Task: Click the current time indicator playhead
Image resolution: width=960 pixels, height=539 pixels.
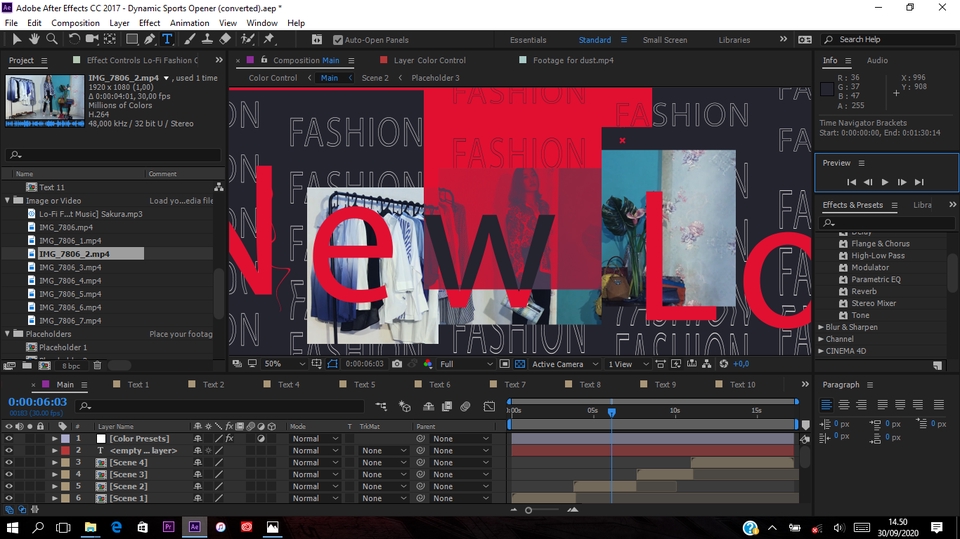Action: (611, 412)
